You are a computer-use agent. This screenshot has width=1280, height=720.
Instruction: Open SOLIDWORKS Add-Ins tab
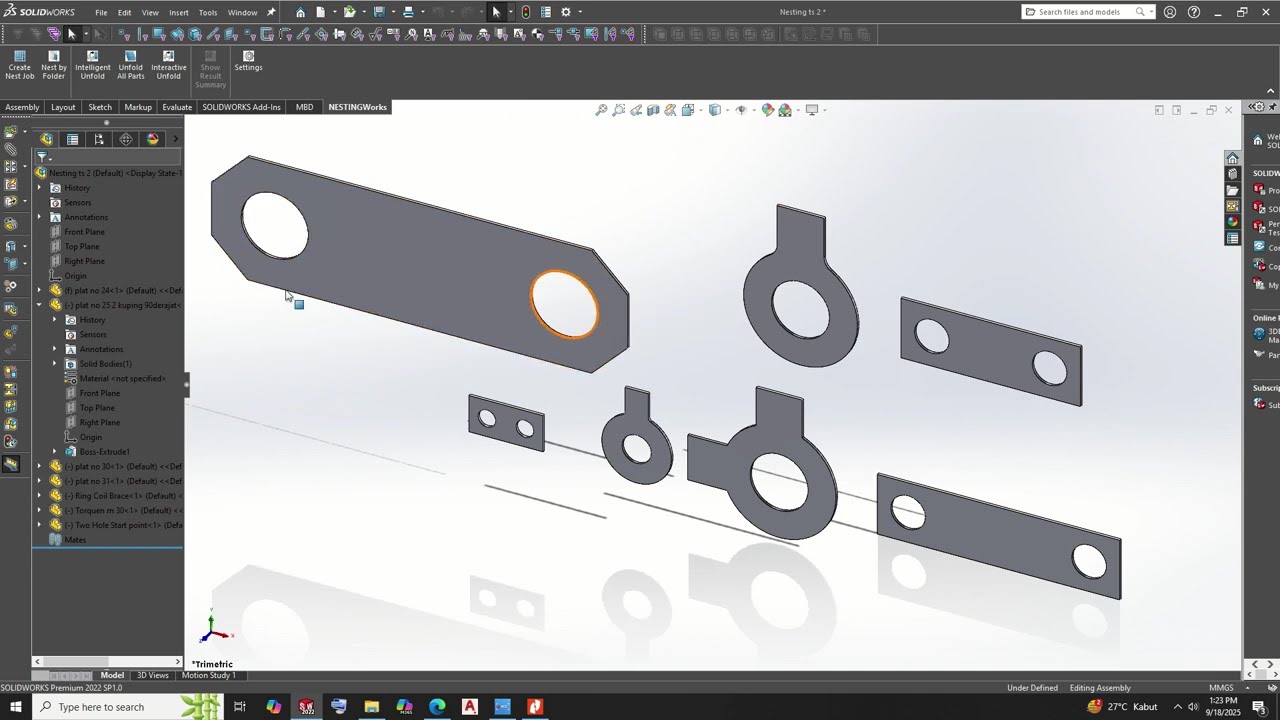pos(241,107)
